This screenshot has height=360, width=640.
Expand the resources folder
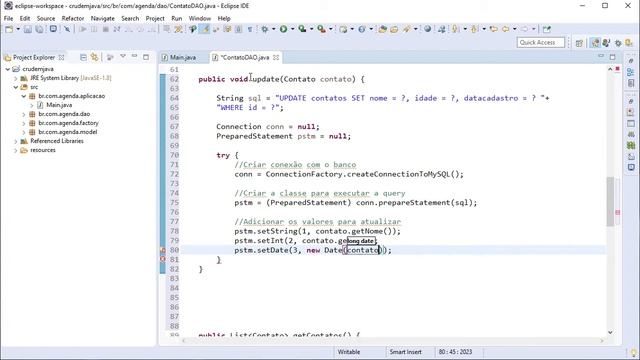tap(16, 150)
